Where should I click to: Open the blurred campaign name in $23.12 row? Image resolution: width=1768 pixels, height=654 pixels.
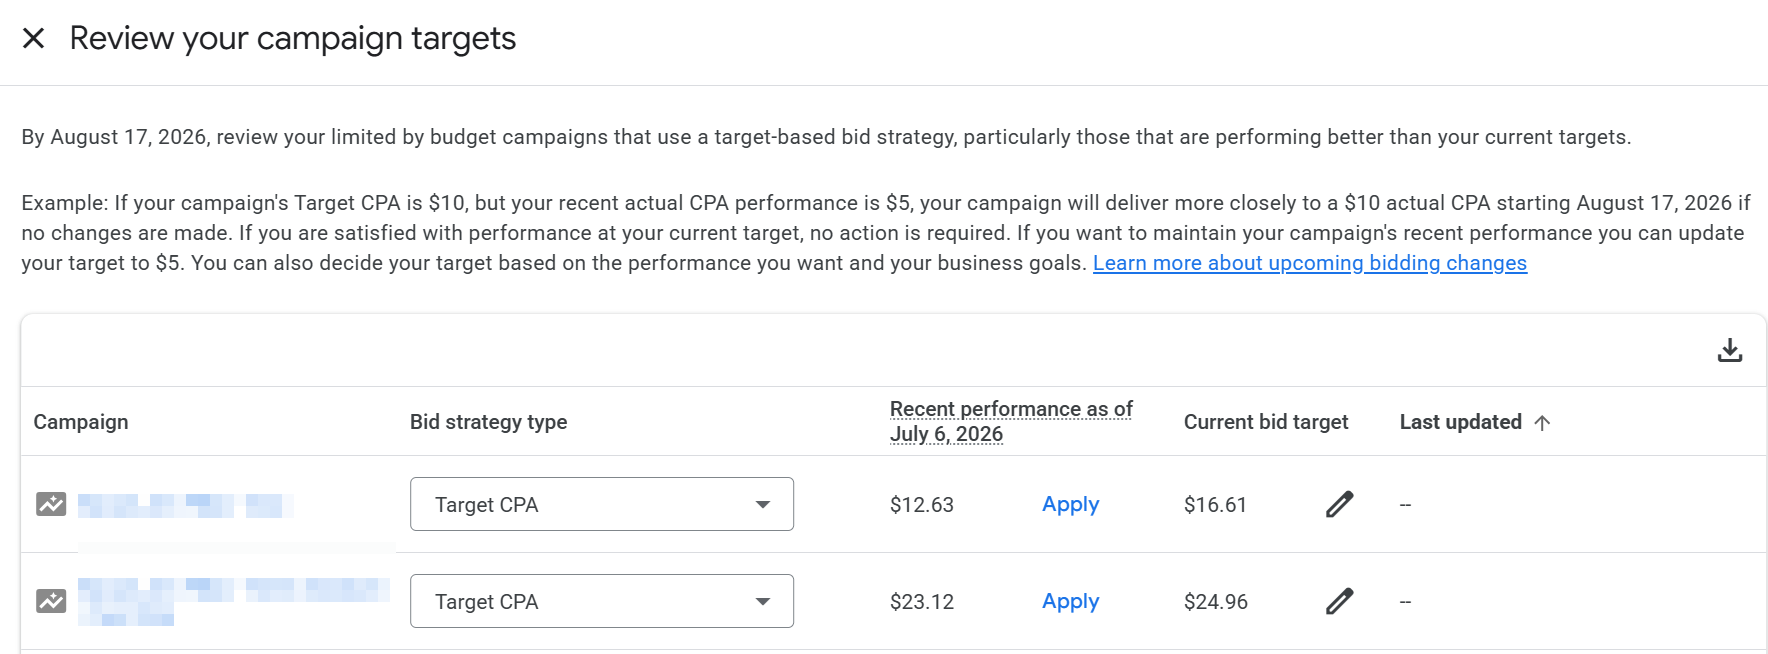coord(234,601)
